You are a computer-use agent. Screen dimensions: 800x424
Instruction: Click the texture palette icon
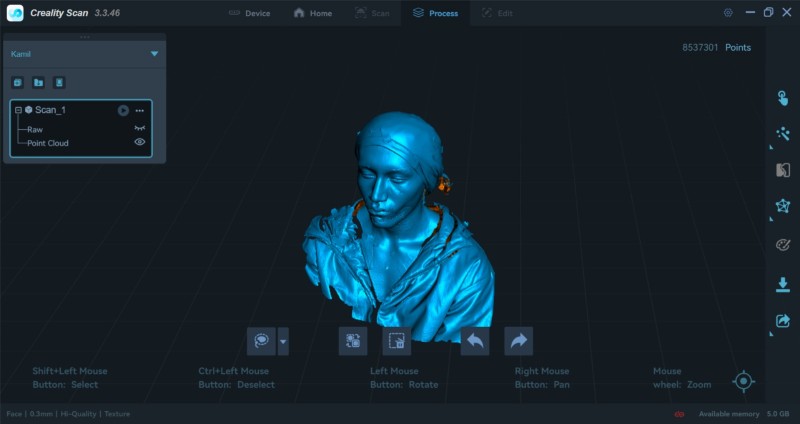[x=783, y=245]
